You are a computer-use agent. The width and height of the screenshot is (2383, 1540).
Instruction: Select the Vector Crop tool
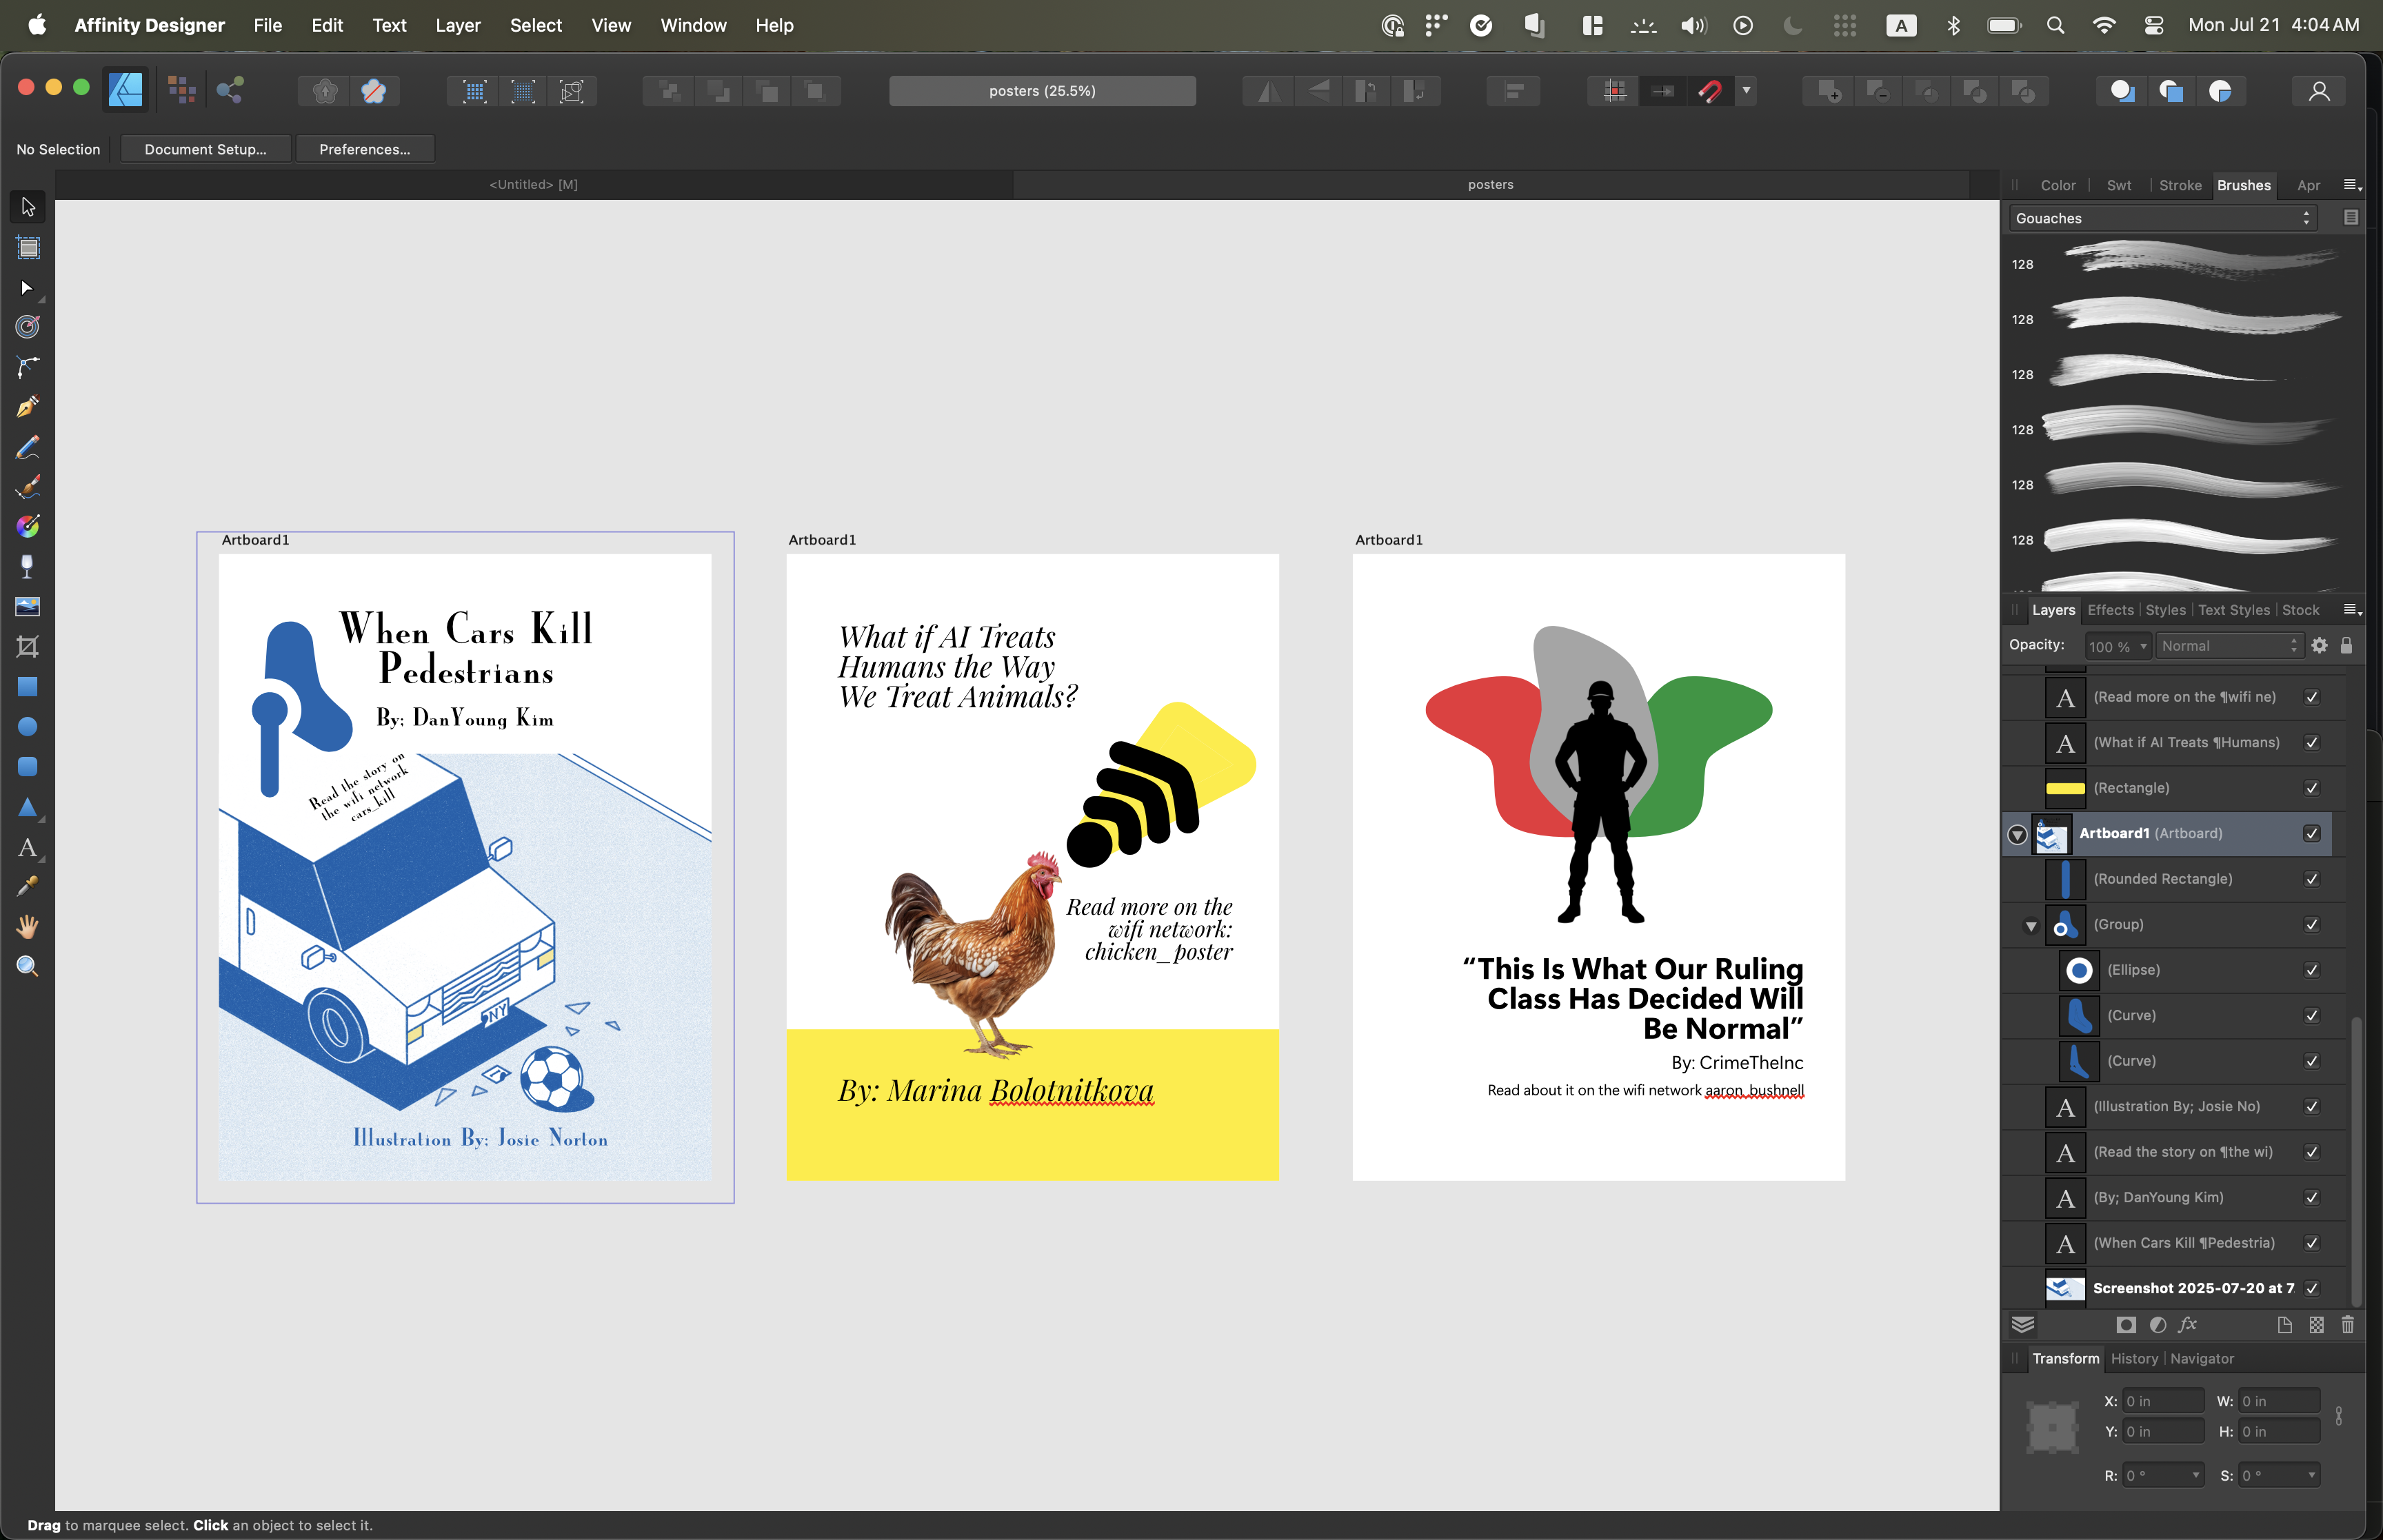28,647
